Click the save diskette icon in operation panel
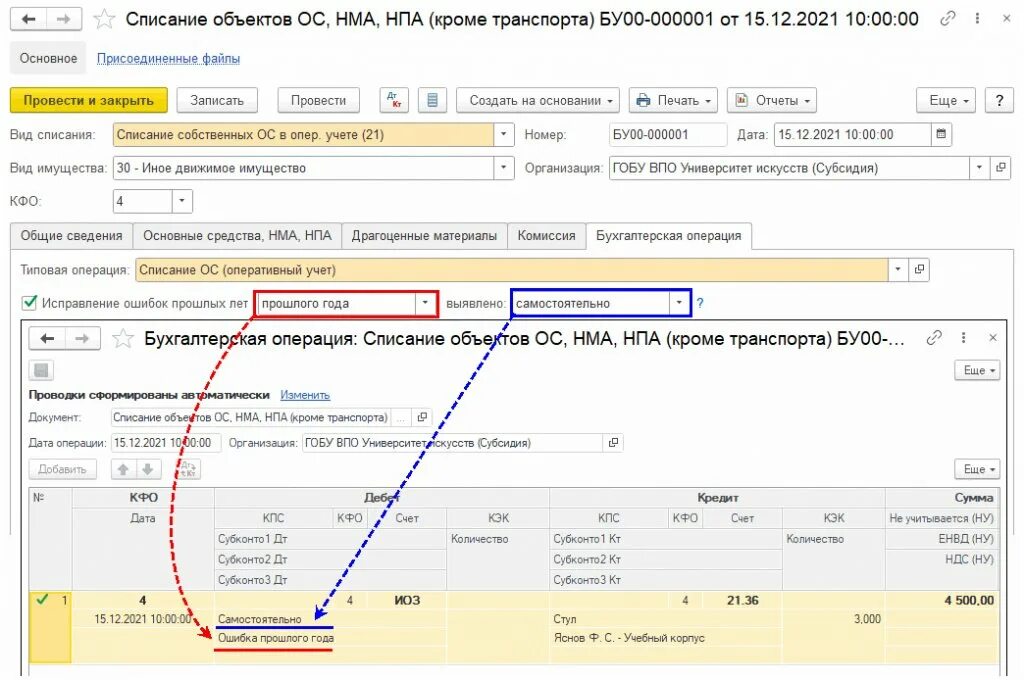Image resolution: width=1024 pixels, height=680 pixels. tap(41, 370)
